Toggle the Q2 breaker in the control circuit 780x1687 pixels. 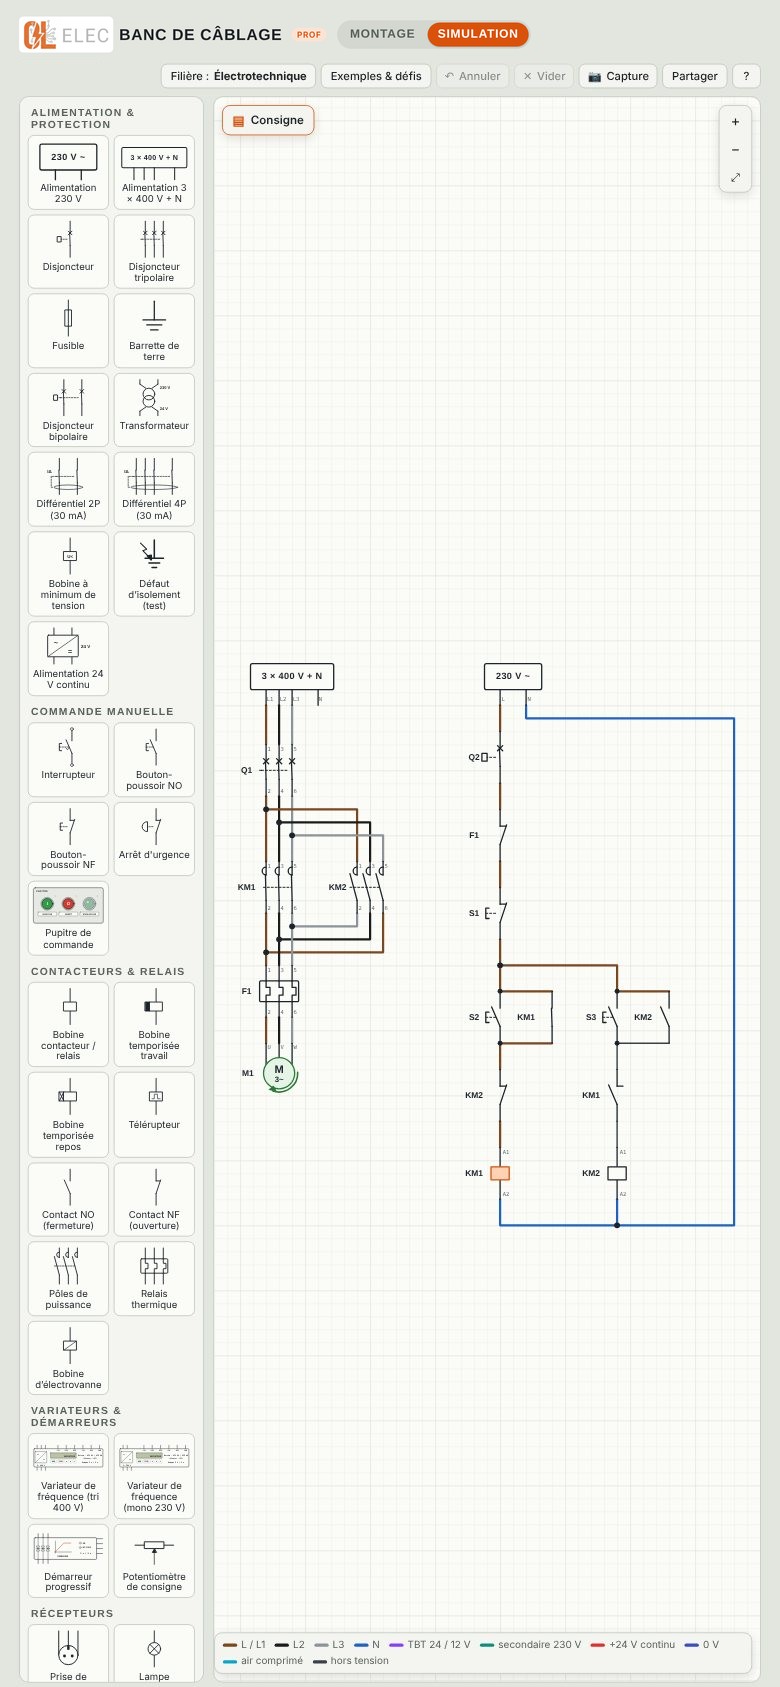(488, 757)
